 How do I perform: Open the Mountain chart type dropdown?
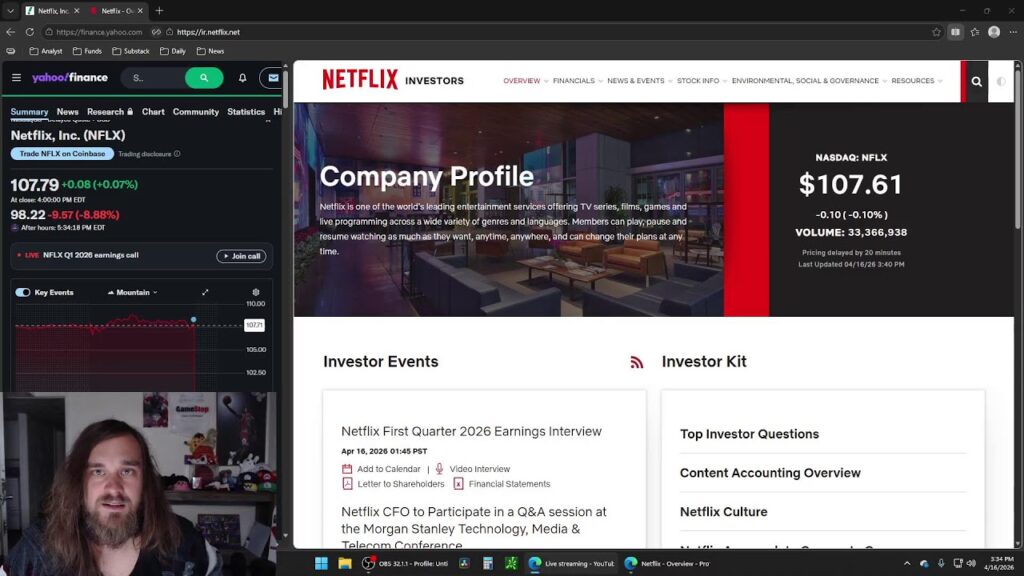133,293
